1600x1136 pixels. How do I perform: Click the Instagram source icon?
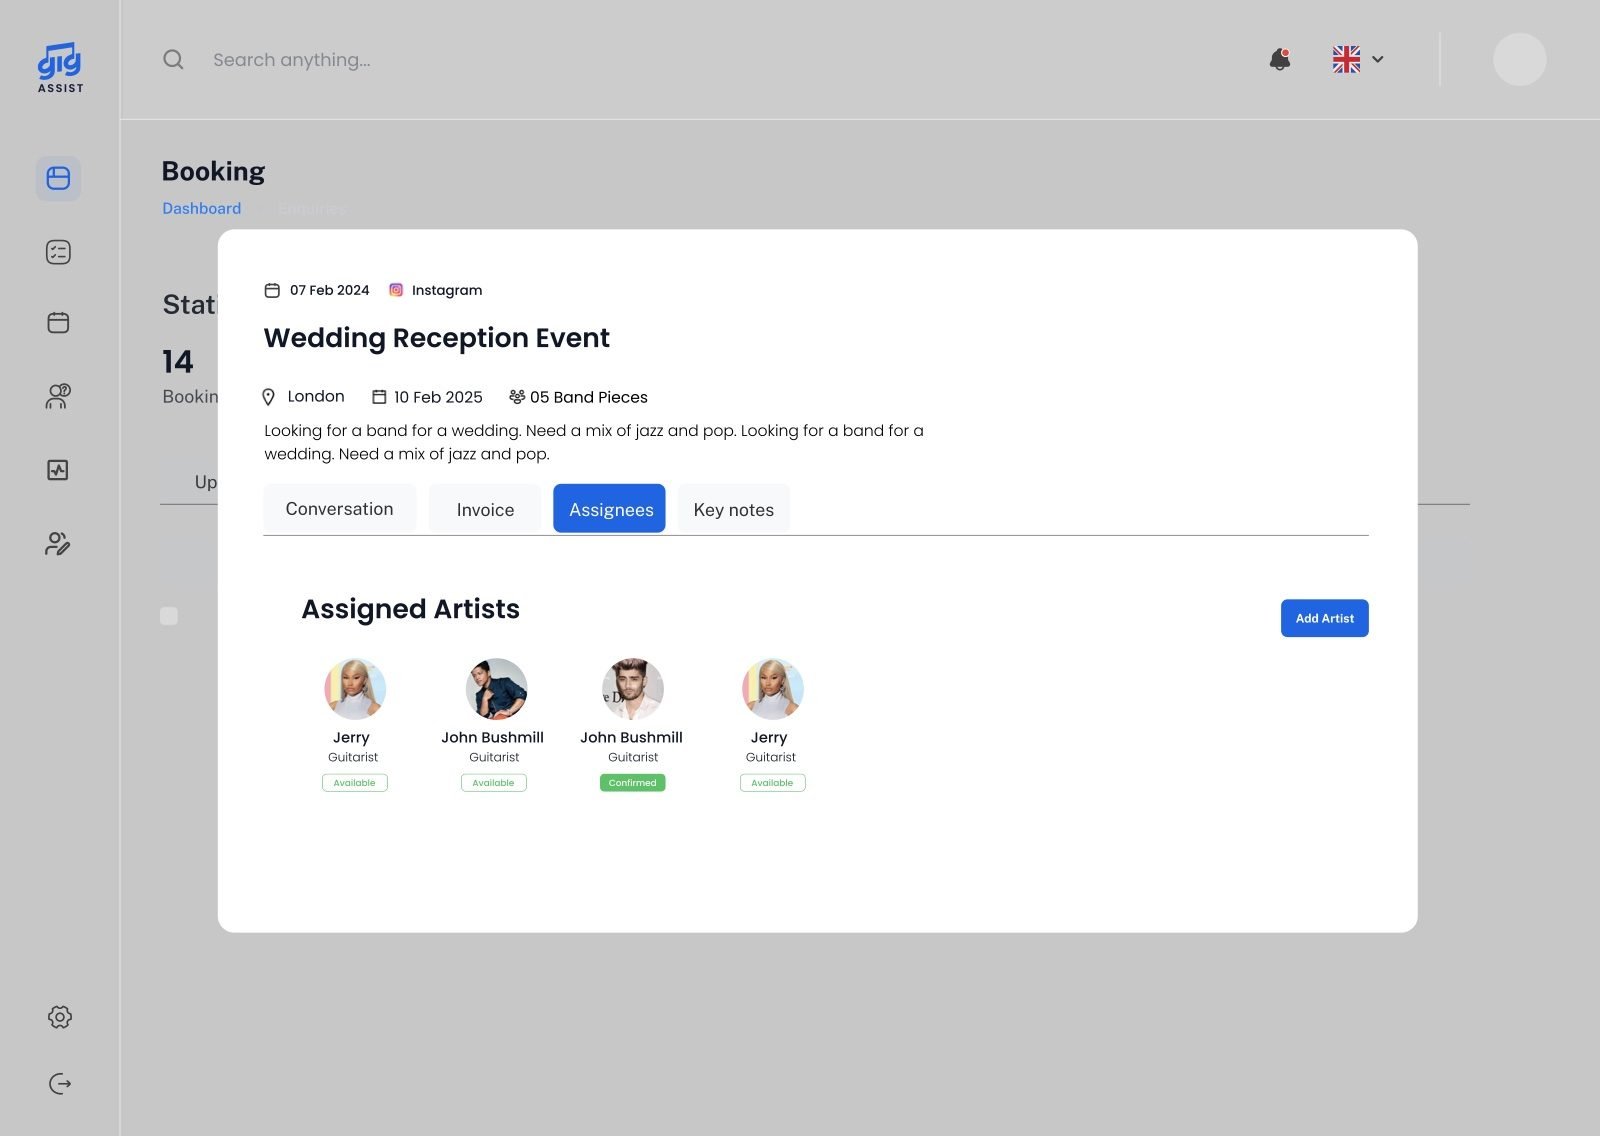pos(396,290)
